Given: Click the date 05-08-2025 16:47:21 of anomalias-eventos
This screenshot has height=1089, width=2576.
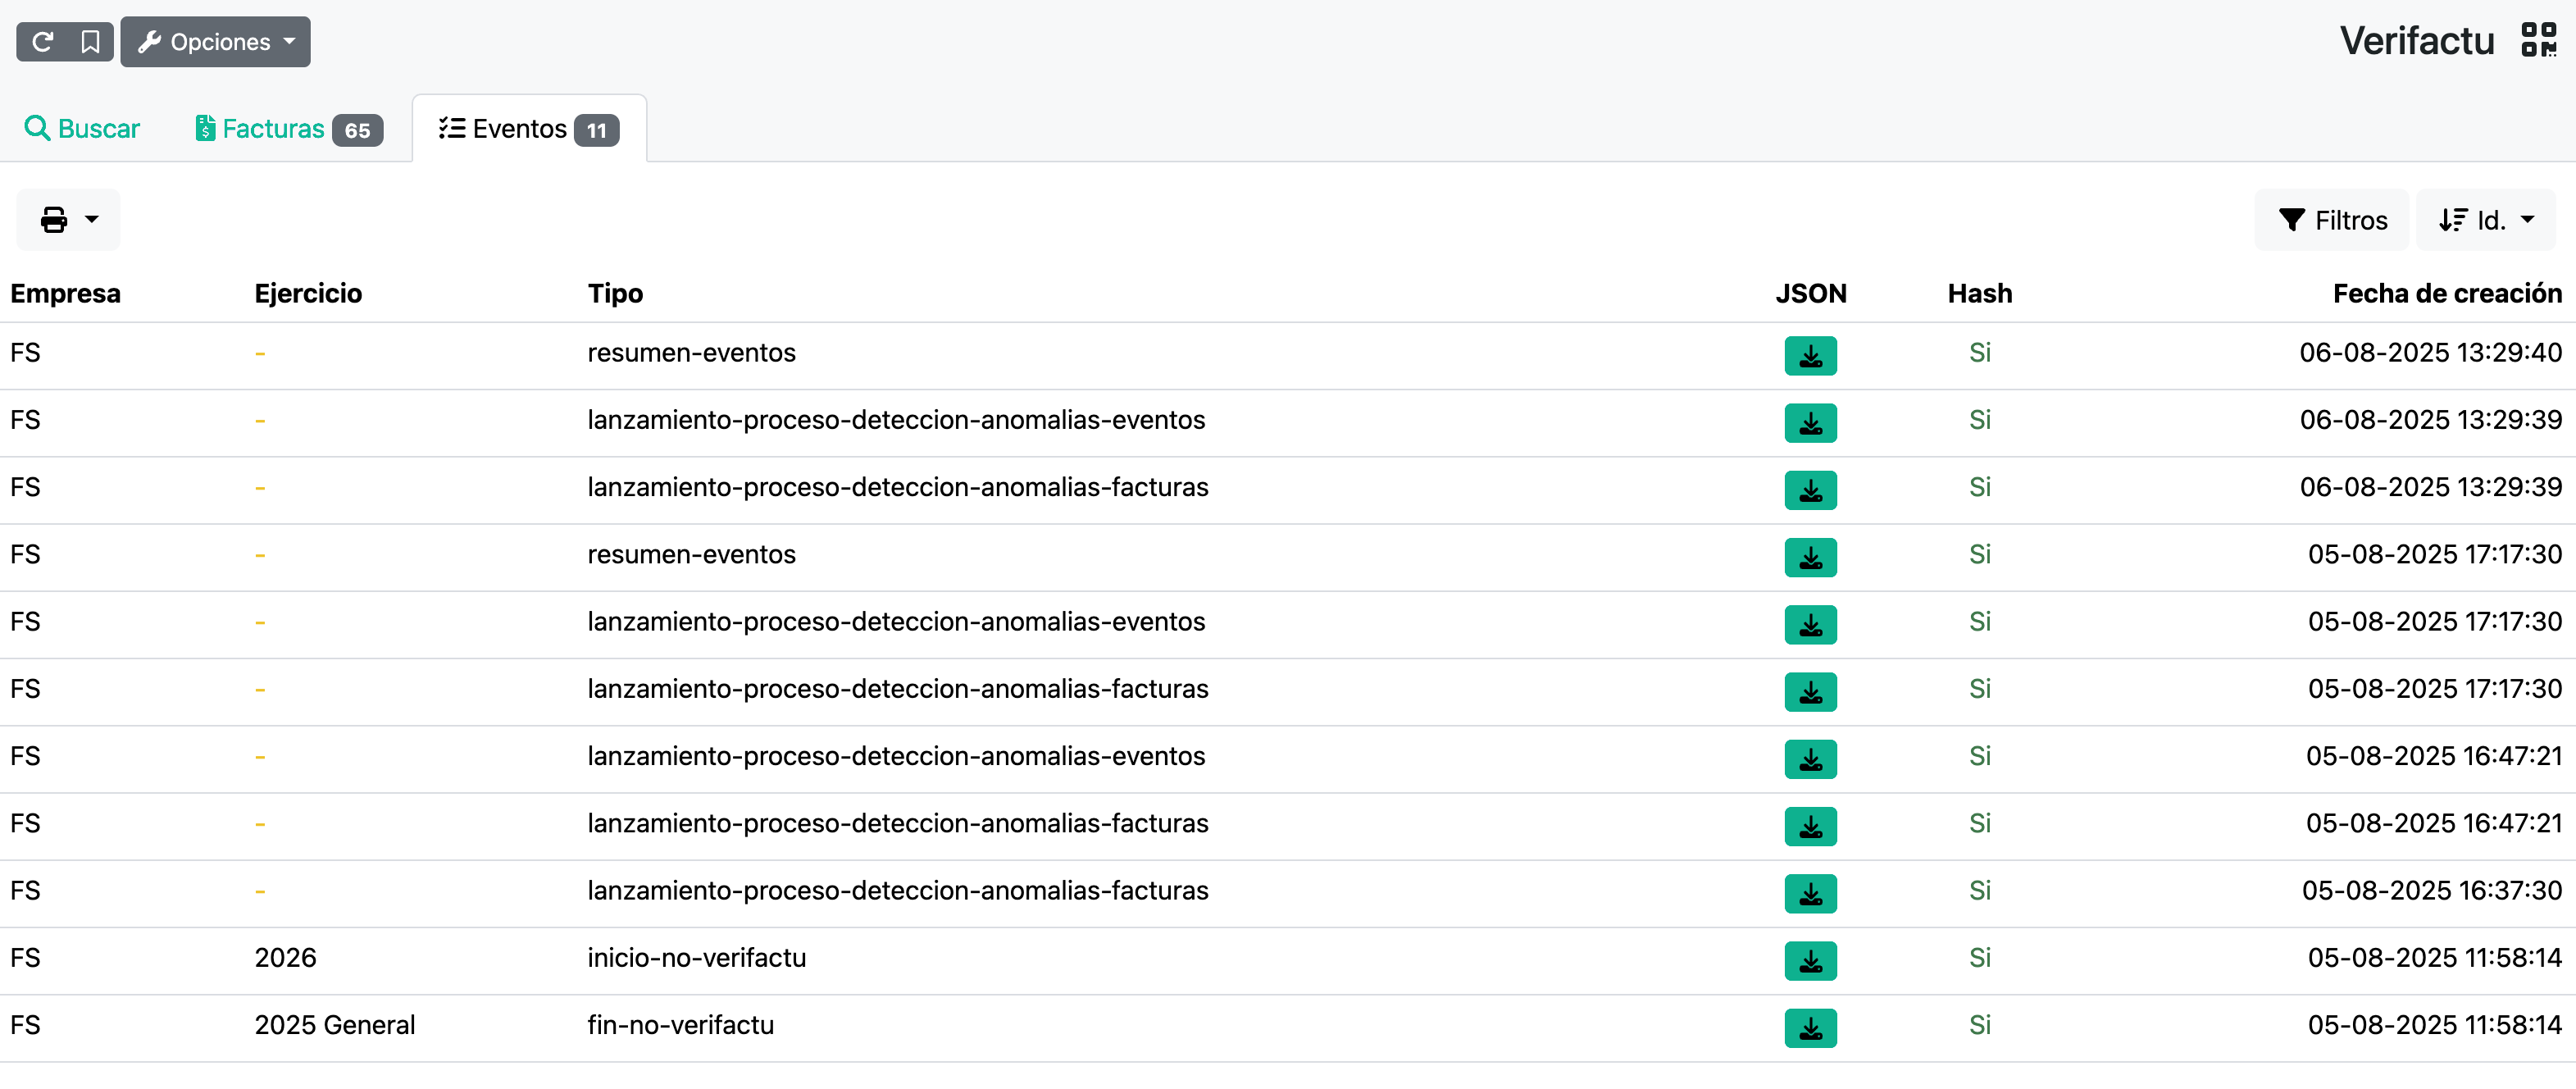Looking at the screenshot, I should tap(2433, 755).
